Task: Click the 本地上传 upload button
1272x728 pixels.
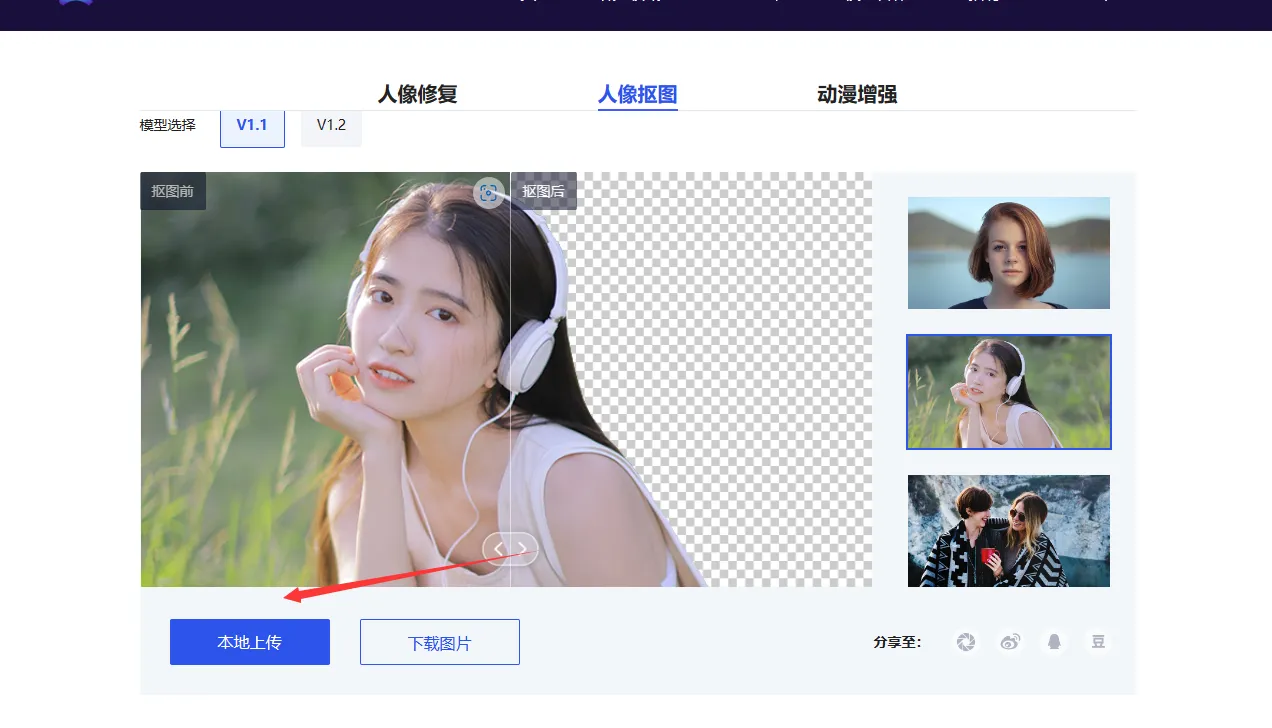Action: 250,642
